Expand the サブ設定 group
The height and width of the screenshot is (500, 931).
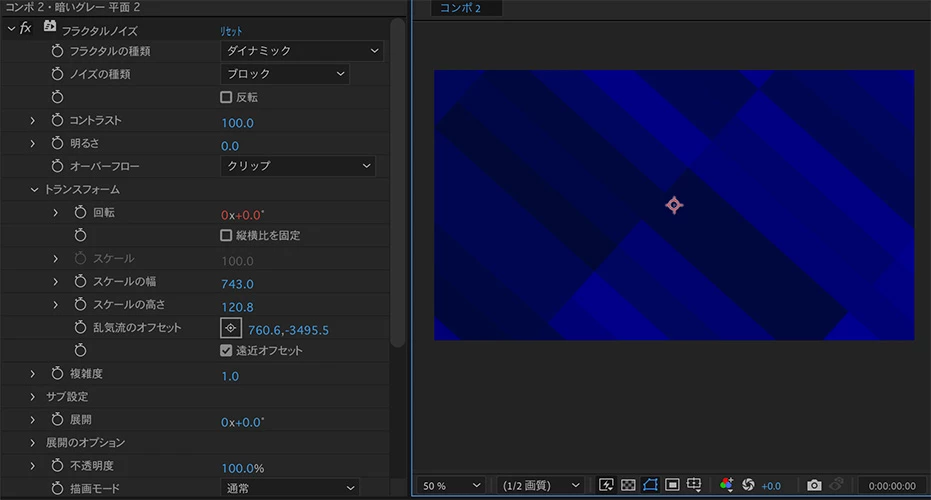point(33,397)
